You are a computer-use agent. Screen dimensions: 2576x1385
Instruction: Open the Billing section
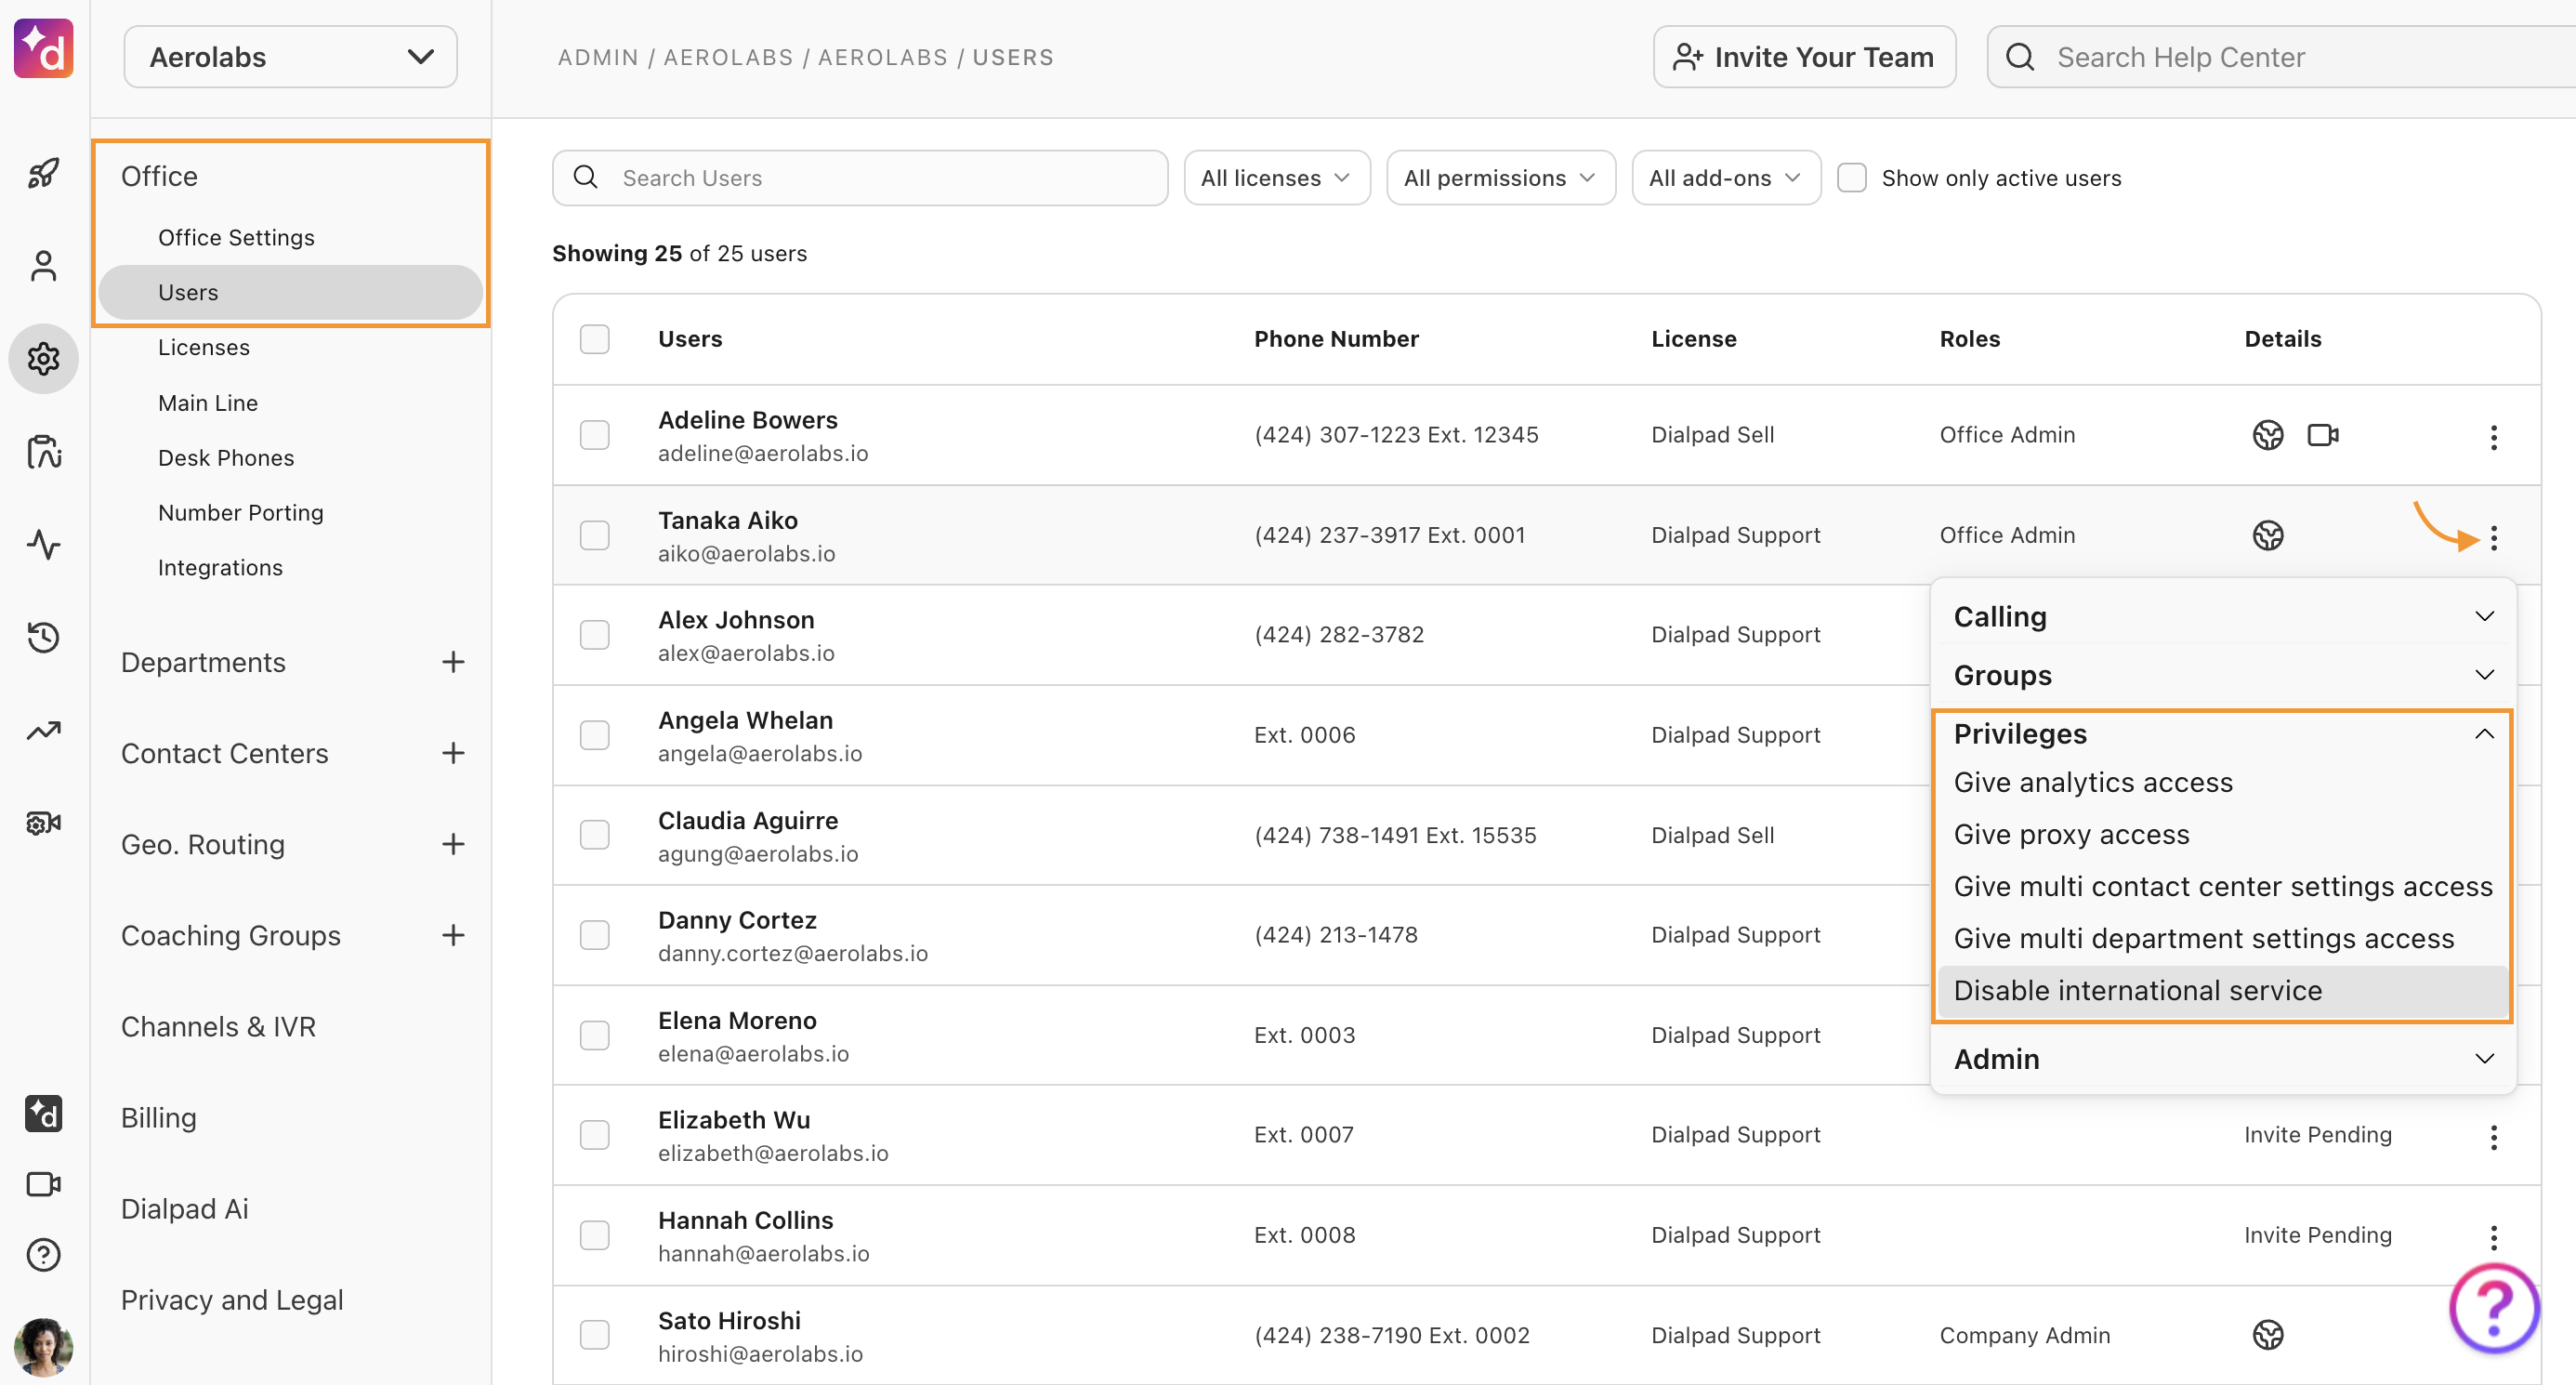pos(159,1117)
